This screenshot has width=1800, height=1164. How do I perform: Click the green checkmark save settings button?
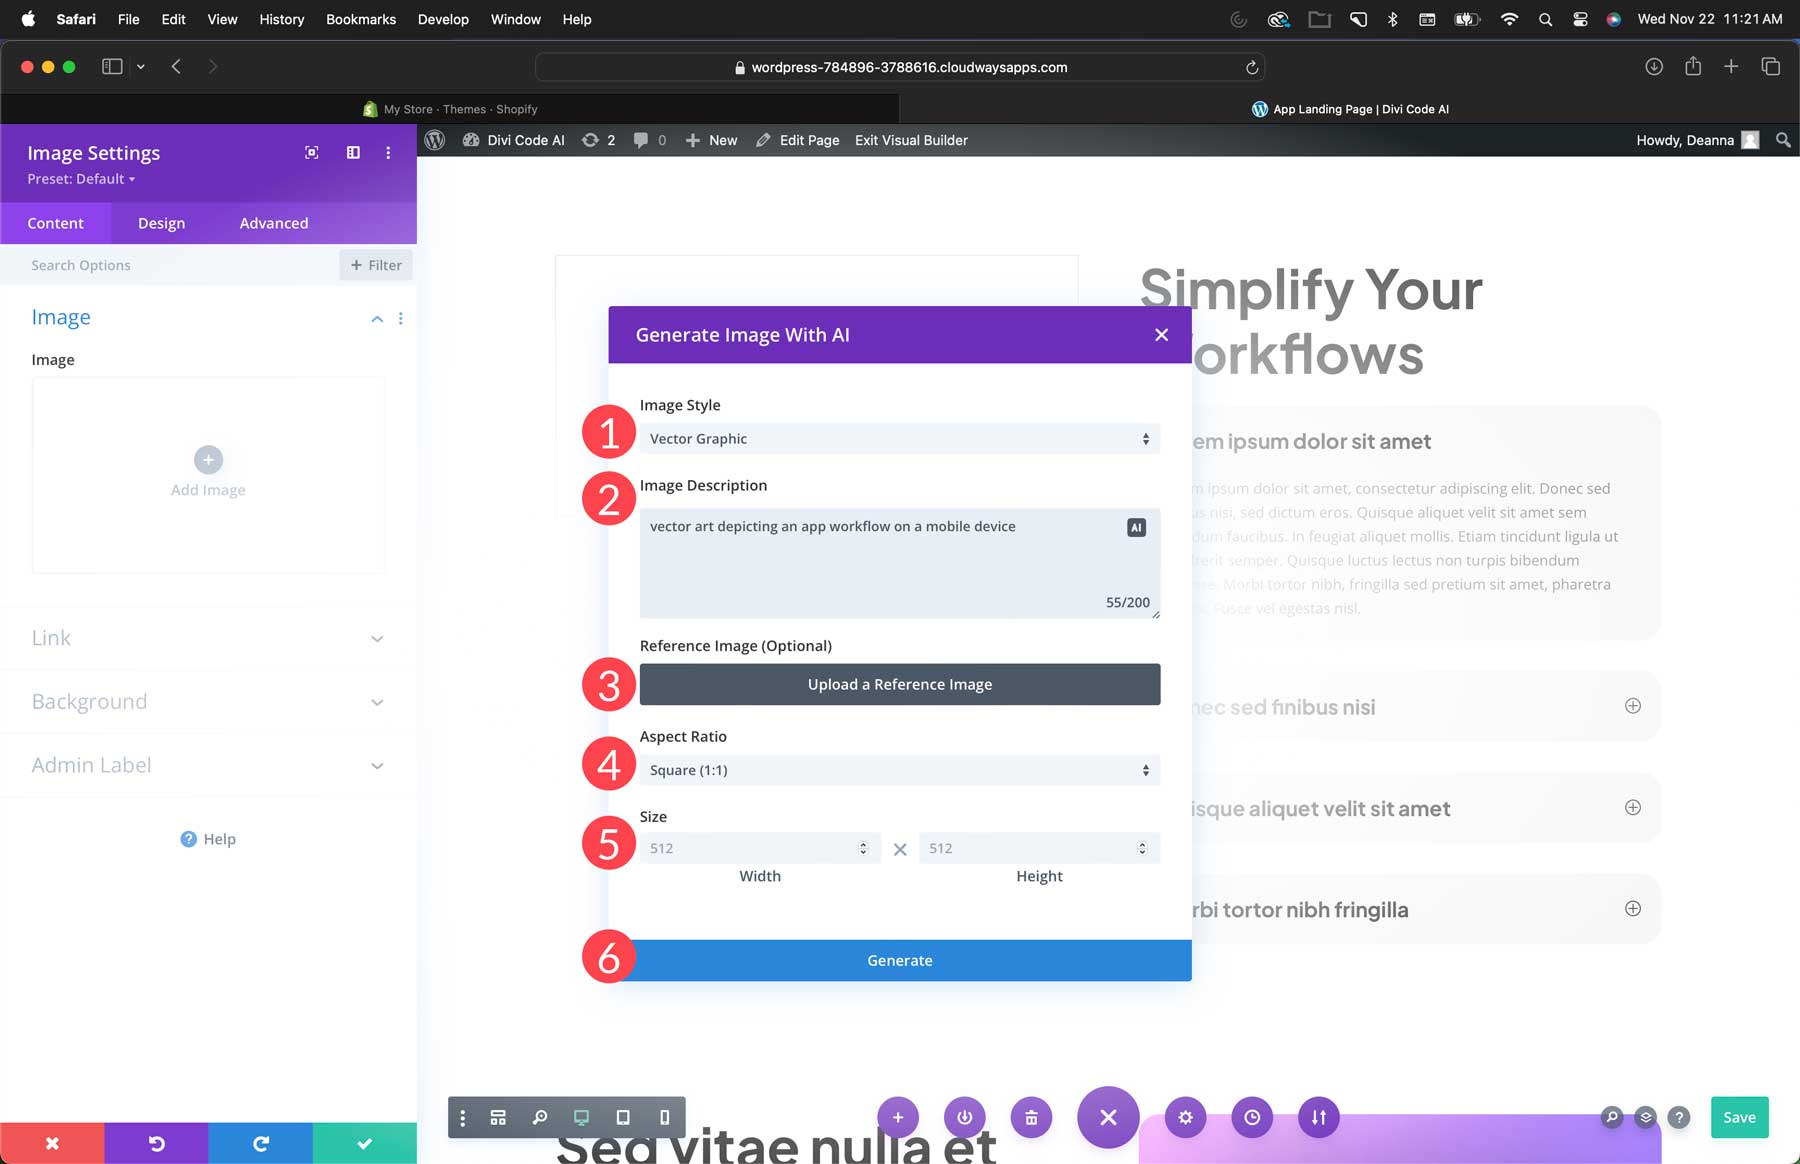click(365, 1143)
